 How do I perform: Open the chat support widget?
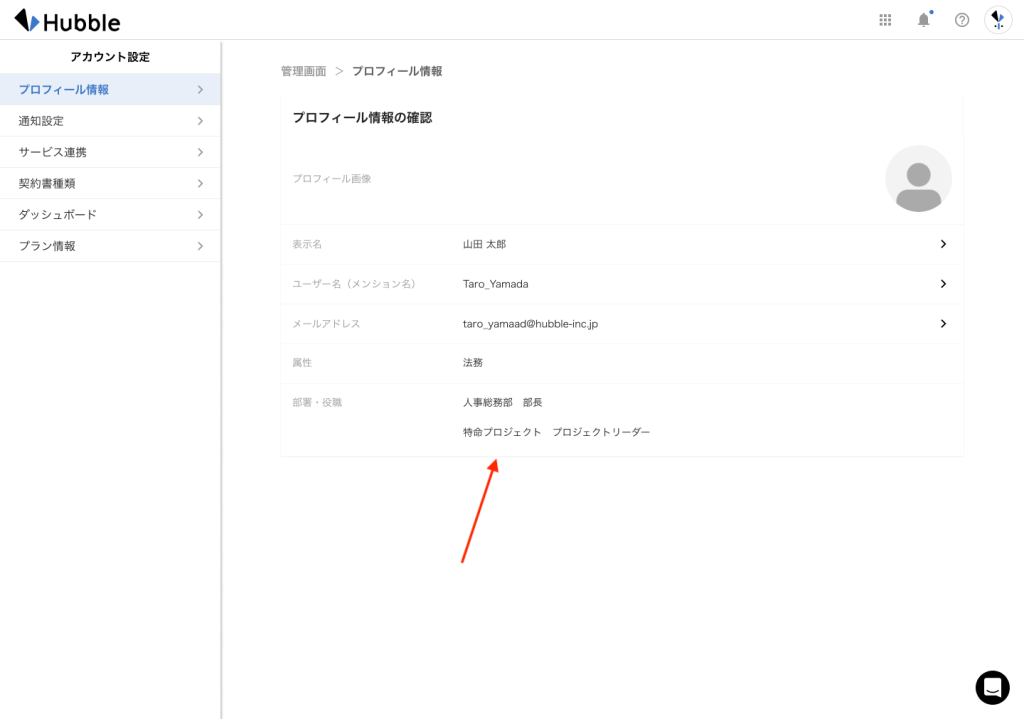click(992, 687)
